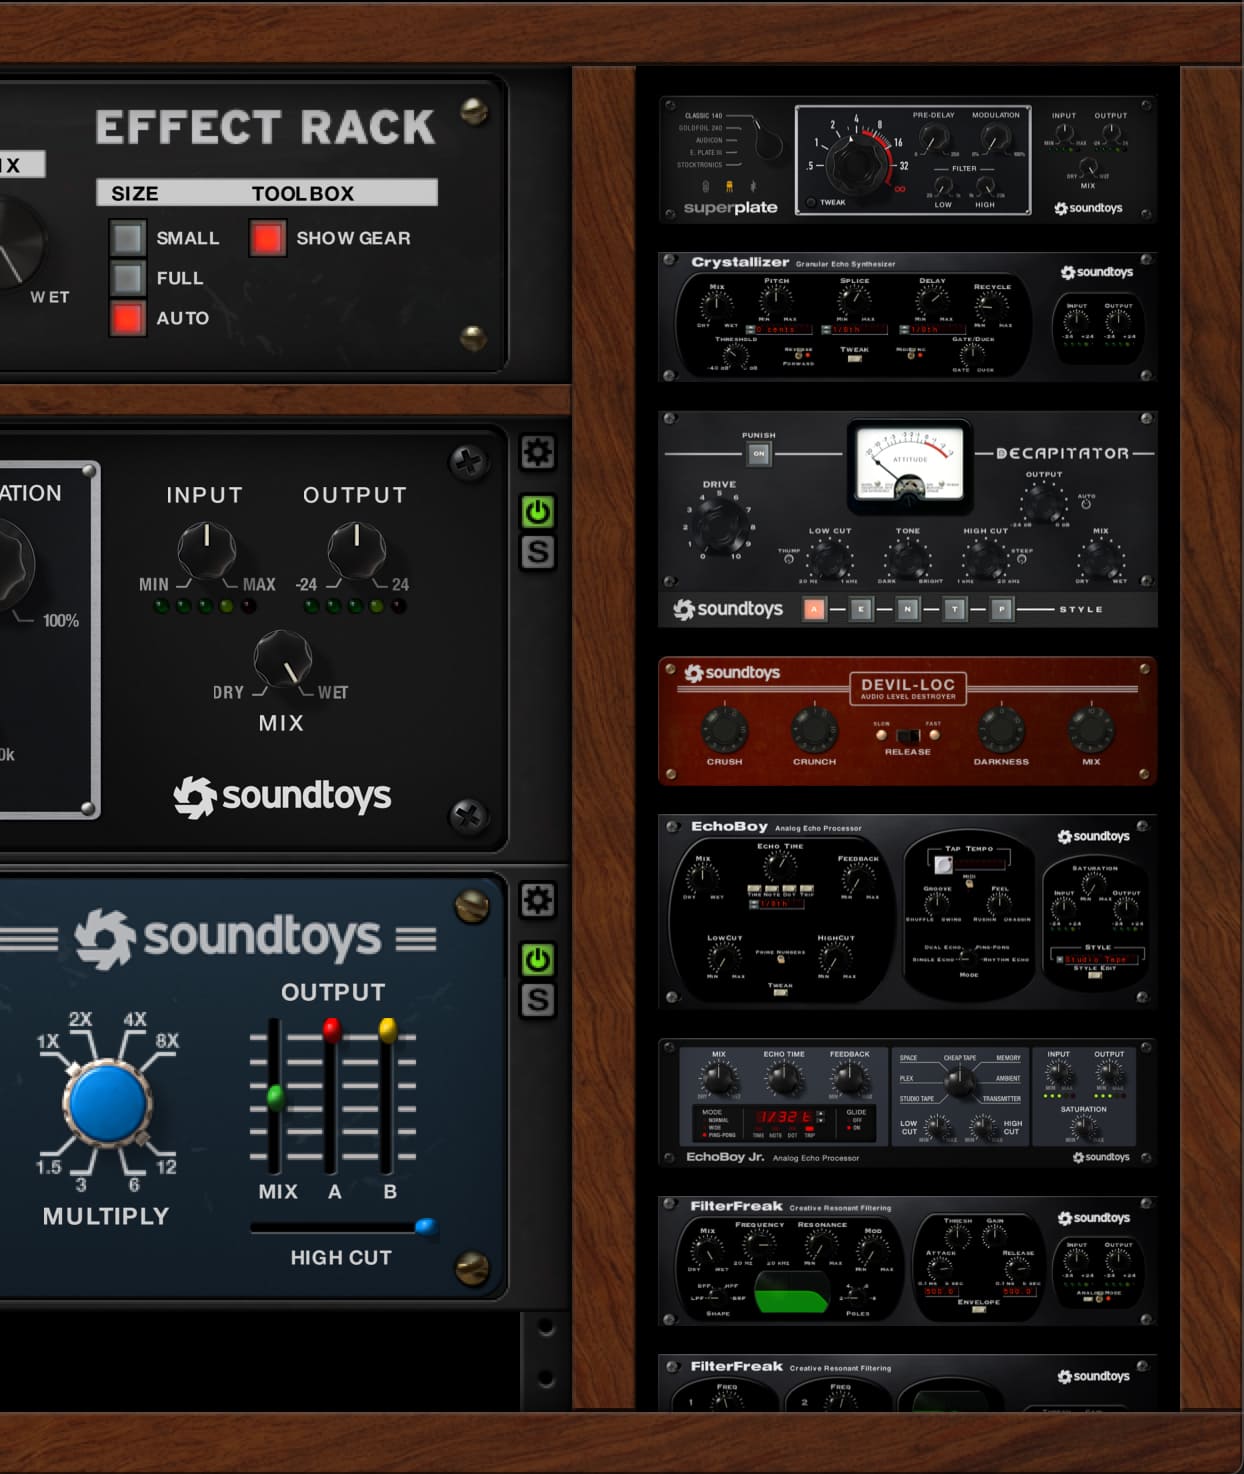Image resolution: width=1244 pixels, height=1474 pixels.
Task: Click the DRY/WET MIX knob
Action: click(283, 658)
